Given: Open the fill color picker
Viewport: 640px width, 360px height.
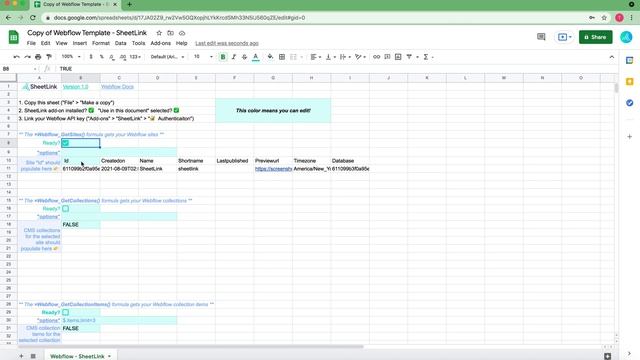Looking at the screenshot, I should (x=270, y=57).
